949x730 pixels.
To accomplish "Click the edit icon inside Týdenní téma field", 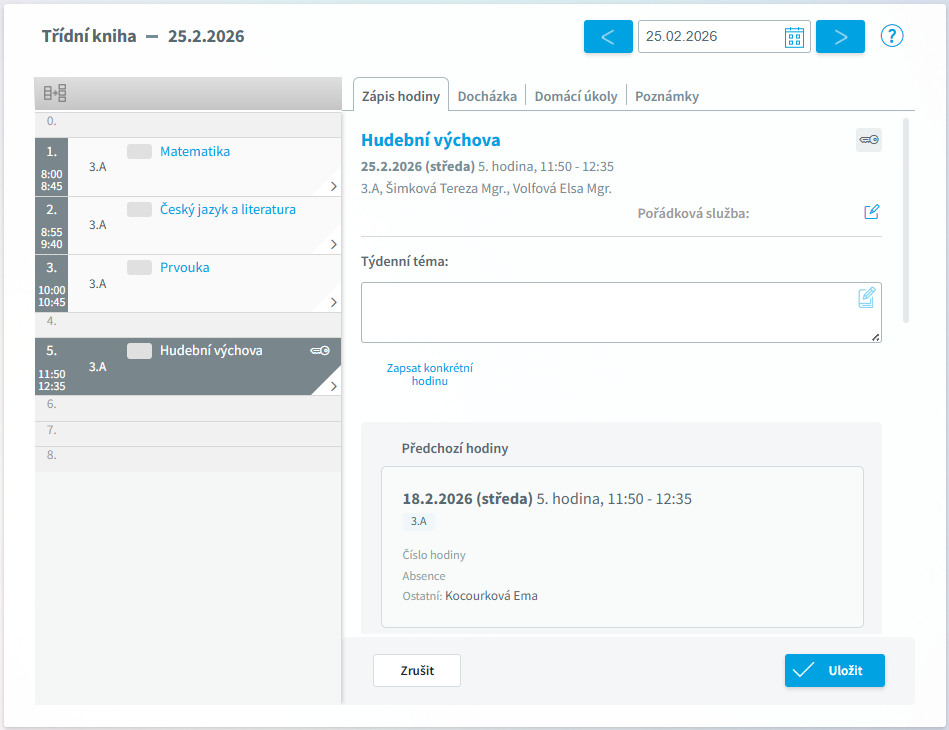I will click(867, 297).
